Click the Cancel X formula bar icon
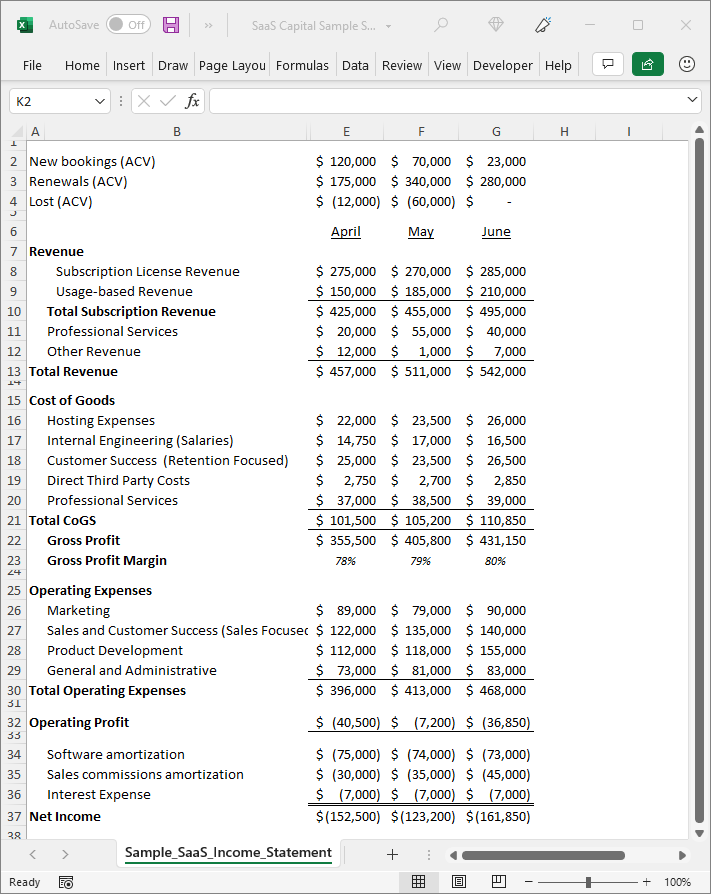 144,101
